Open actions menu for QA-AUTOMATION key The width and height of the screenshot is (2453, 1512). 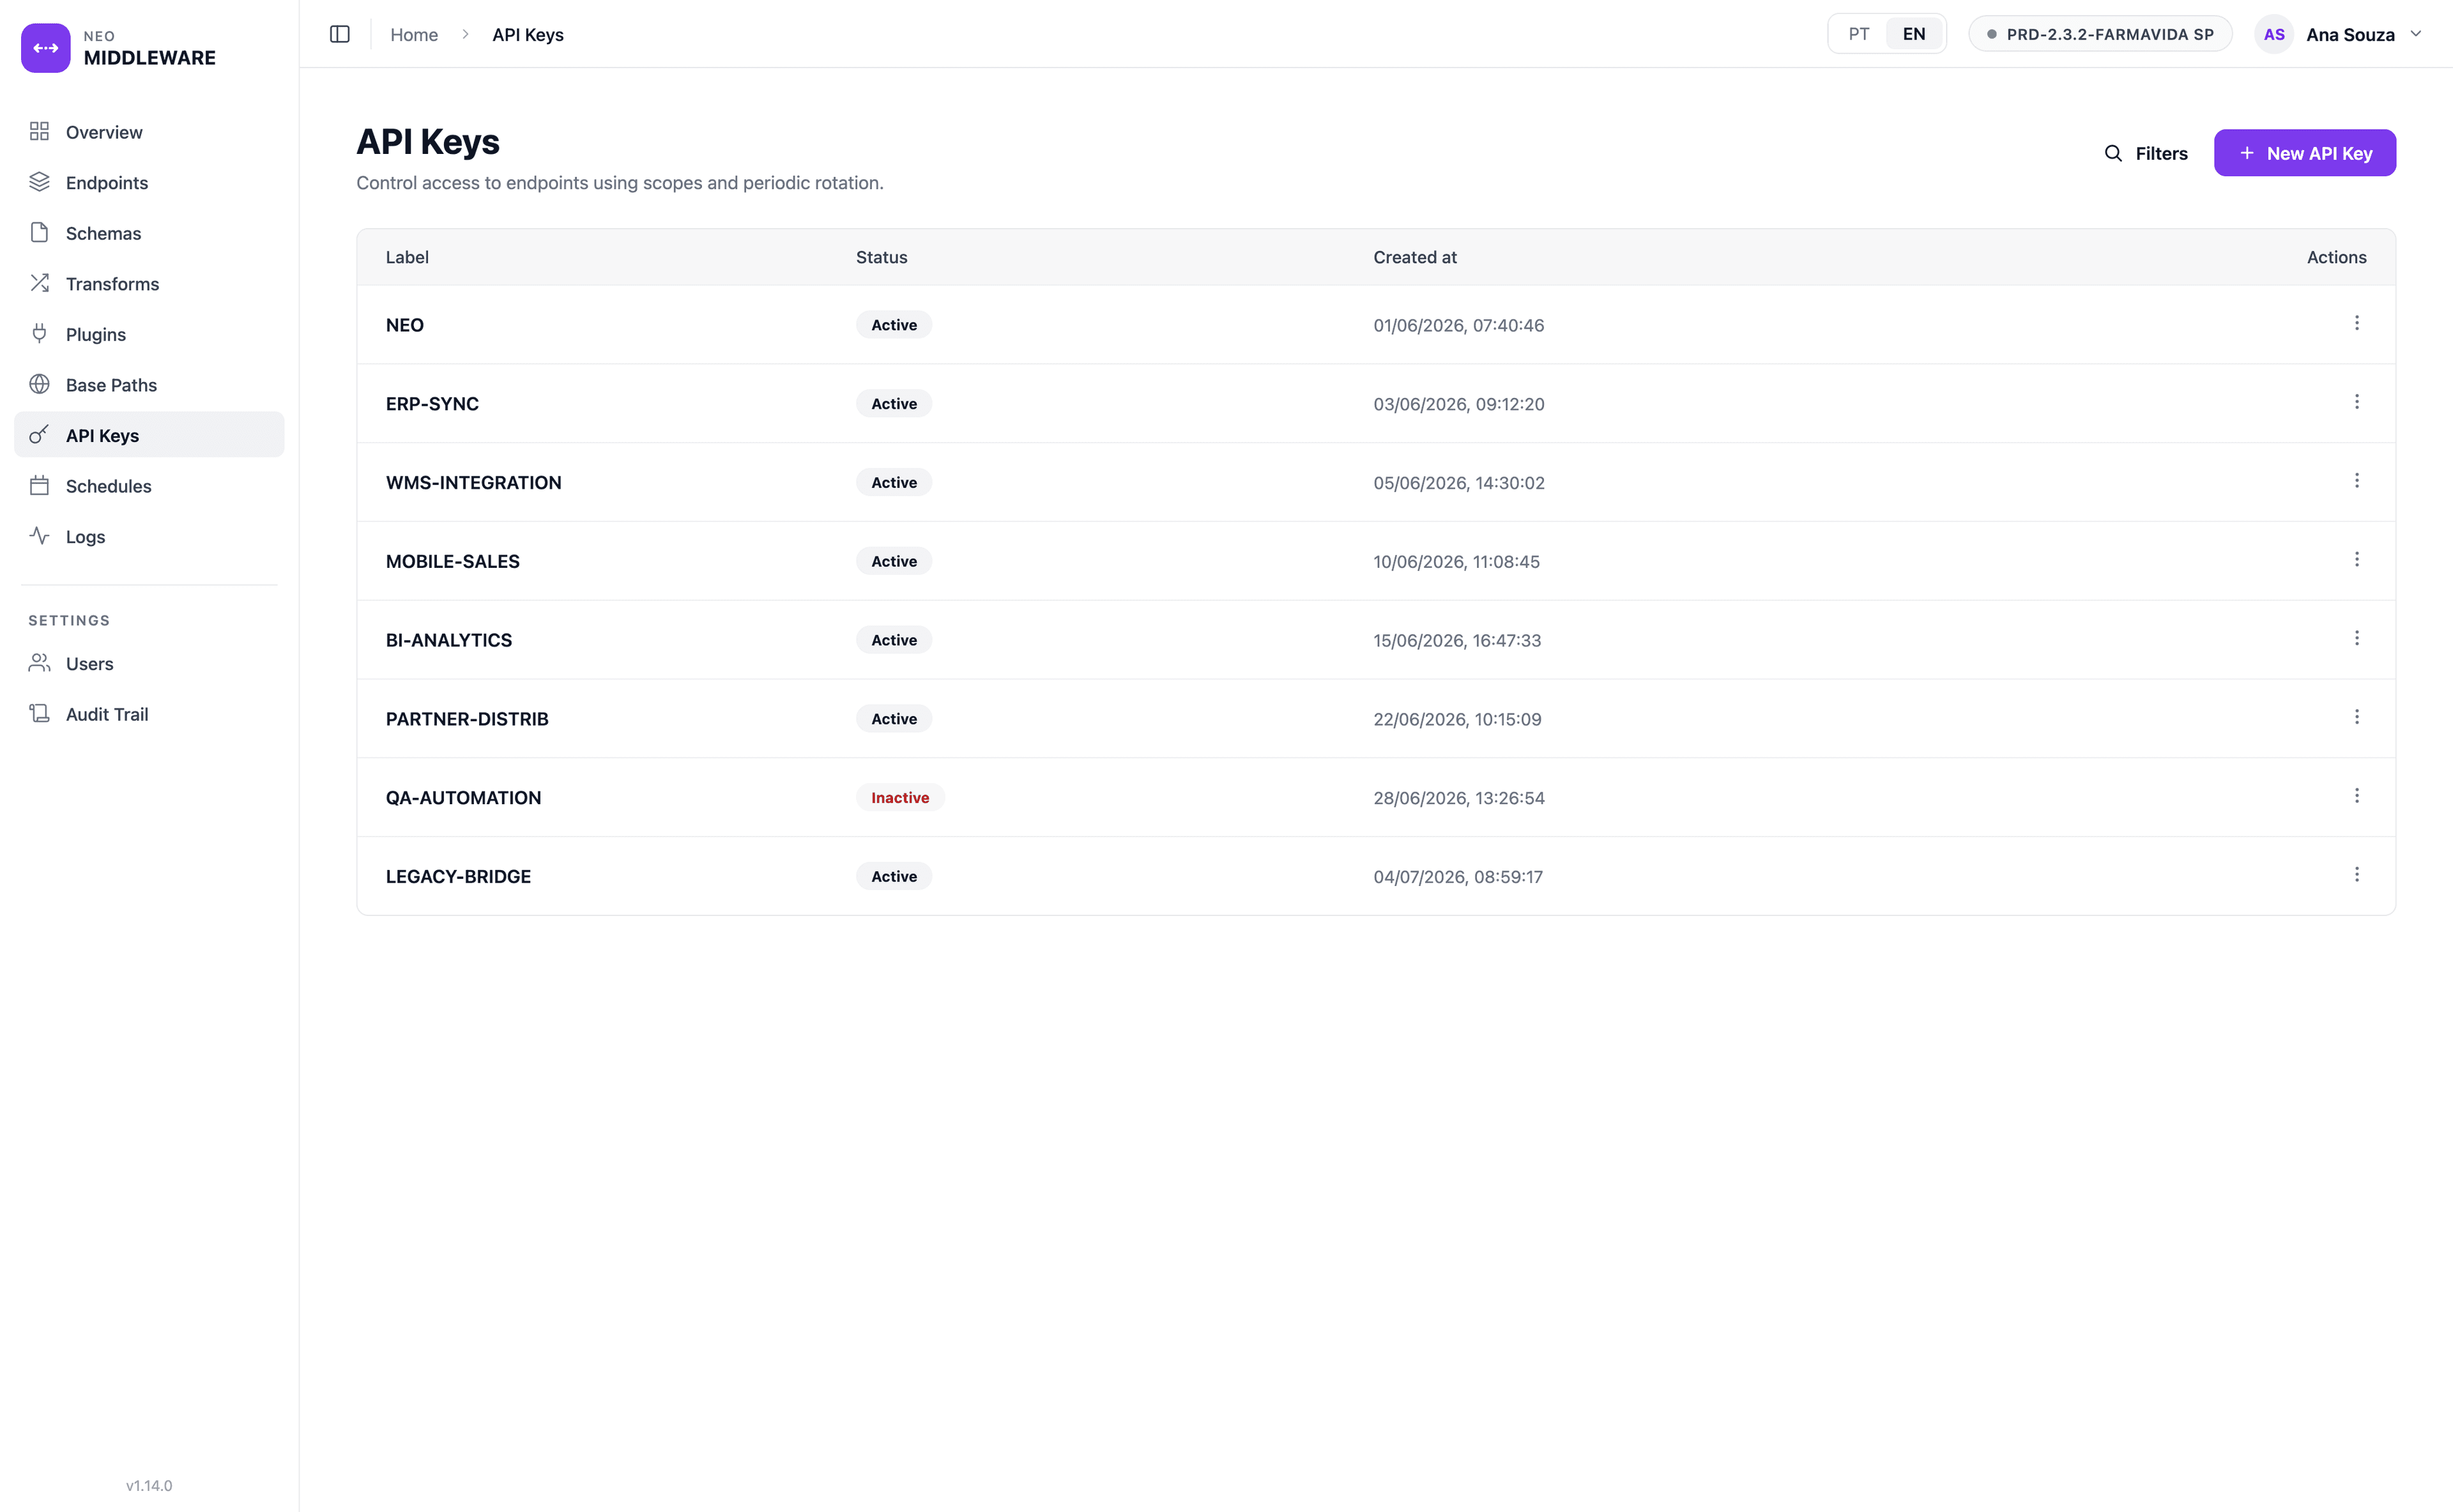2357,796
